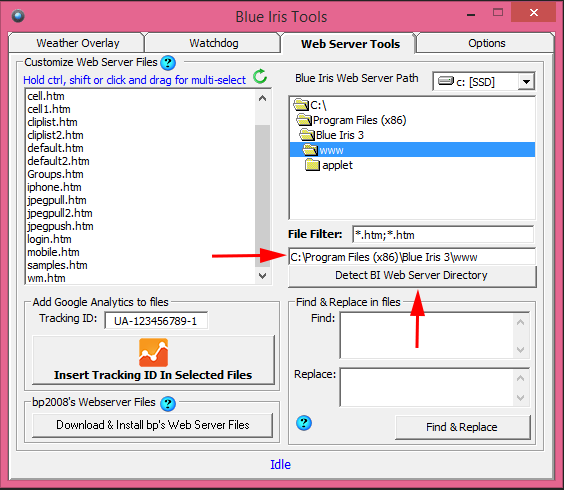
Task: Select the C:\ folder row
Action: click(x=412, y=105)
